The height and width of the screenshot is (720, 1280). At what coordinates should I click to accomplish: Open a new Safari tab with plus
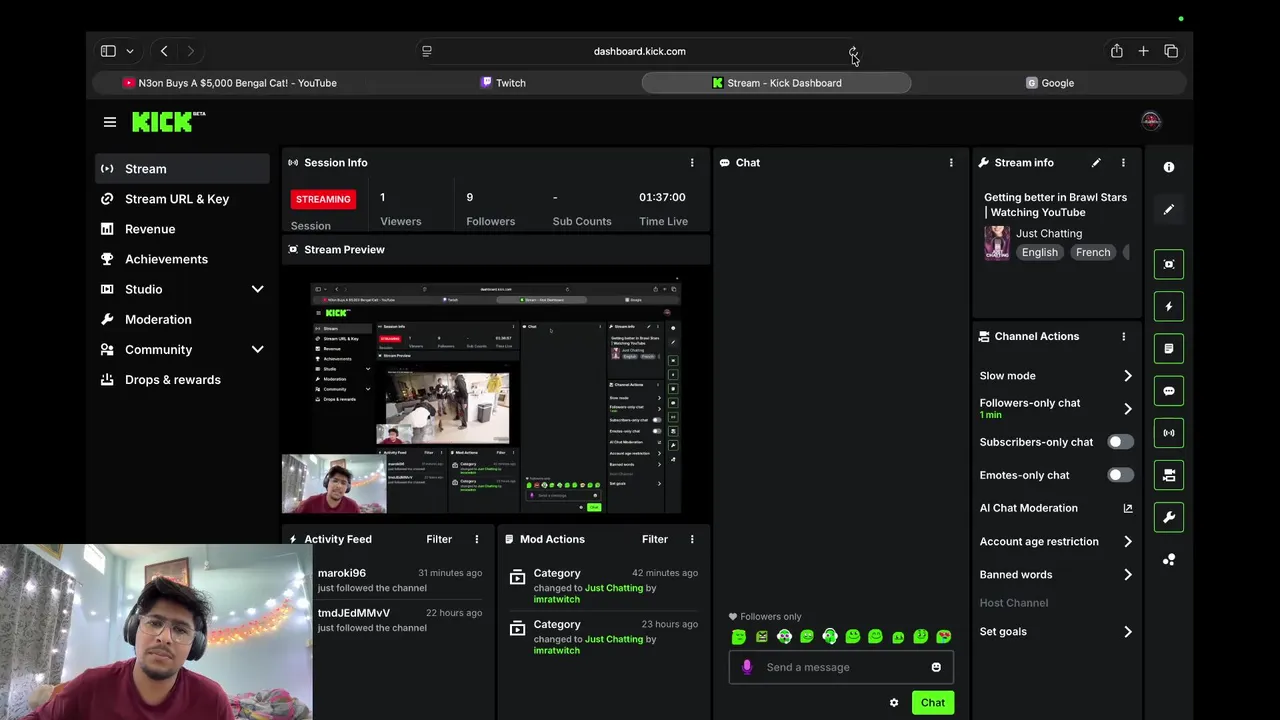coord(1143,51)
